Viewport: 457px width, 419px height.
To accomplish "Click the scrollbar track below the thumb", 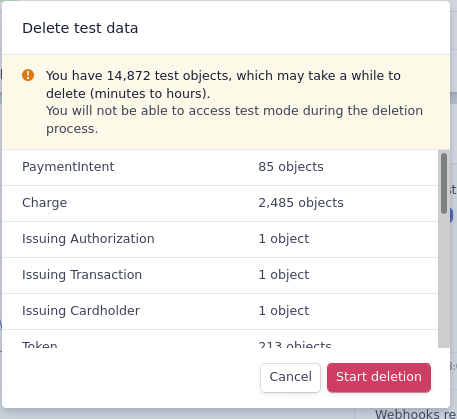I will 444,280.
